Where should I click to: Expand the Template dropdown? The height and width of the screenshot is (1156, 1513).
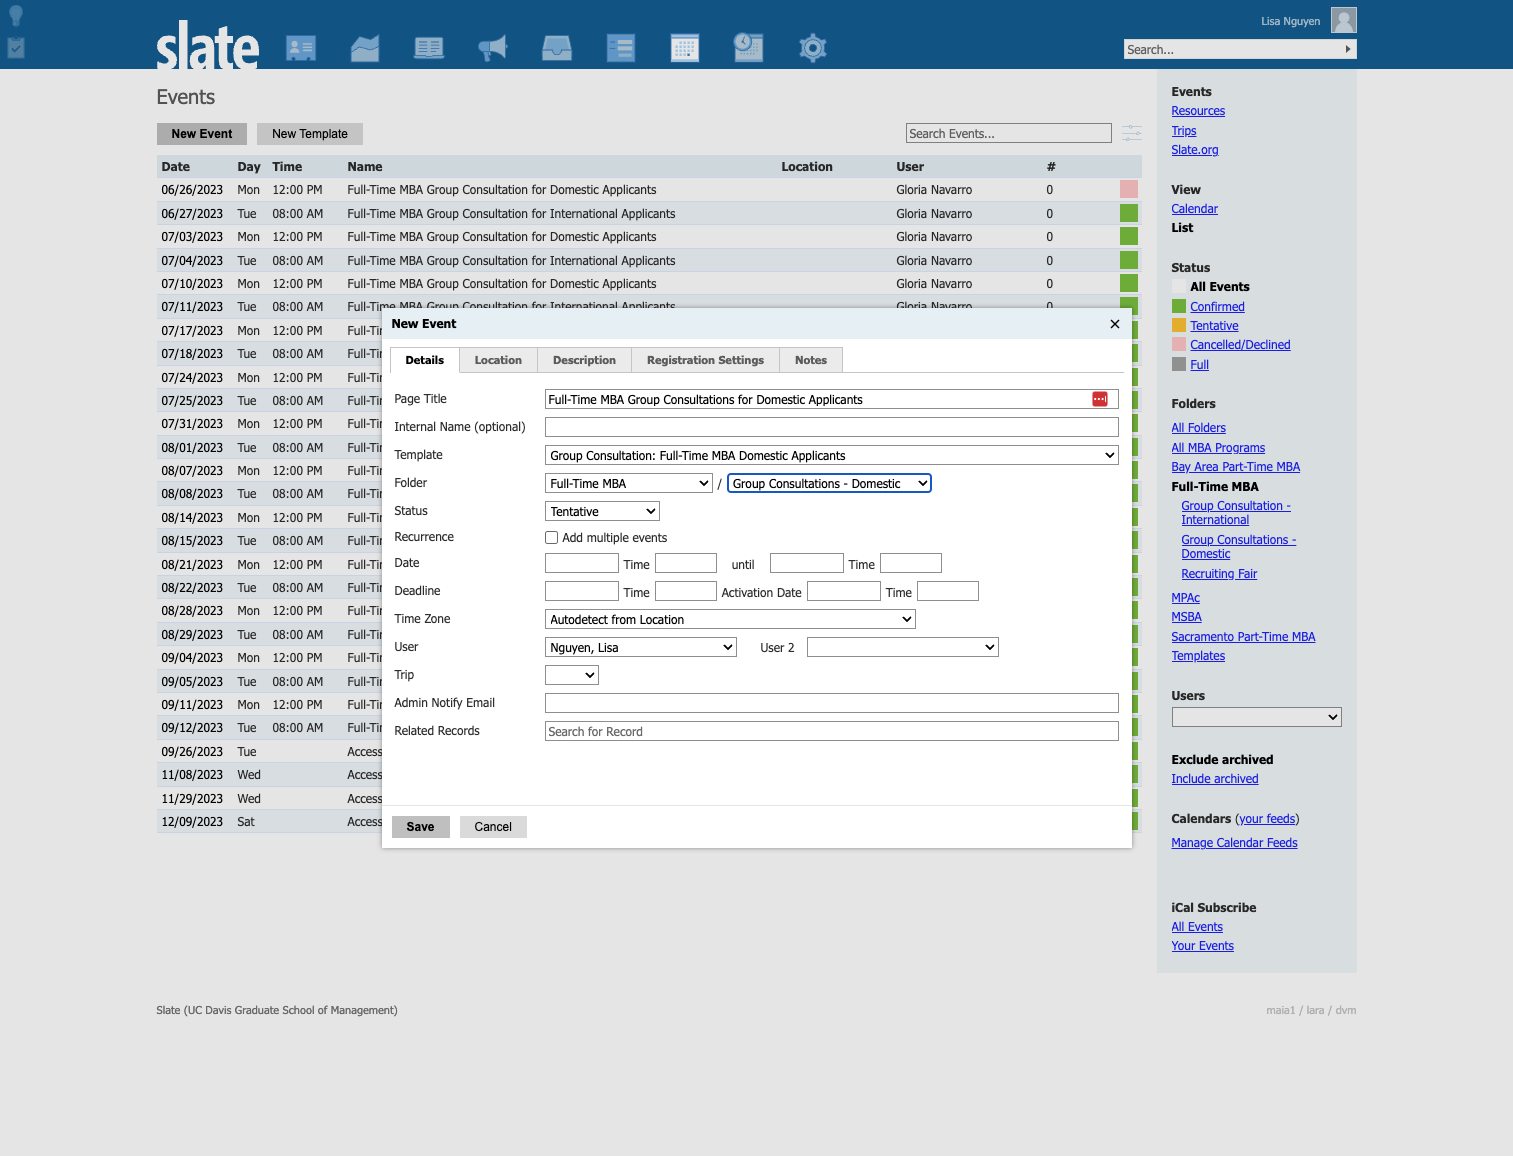pyautogui.click(x=832, y=455)
